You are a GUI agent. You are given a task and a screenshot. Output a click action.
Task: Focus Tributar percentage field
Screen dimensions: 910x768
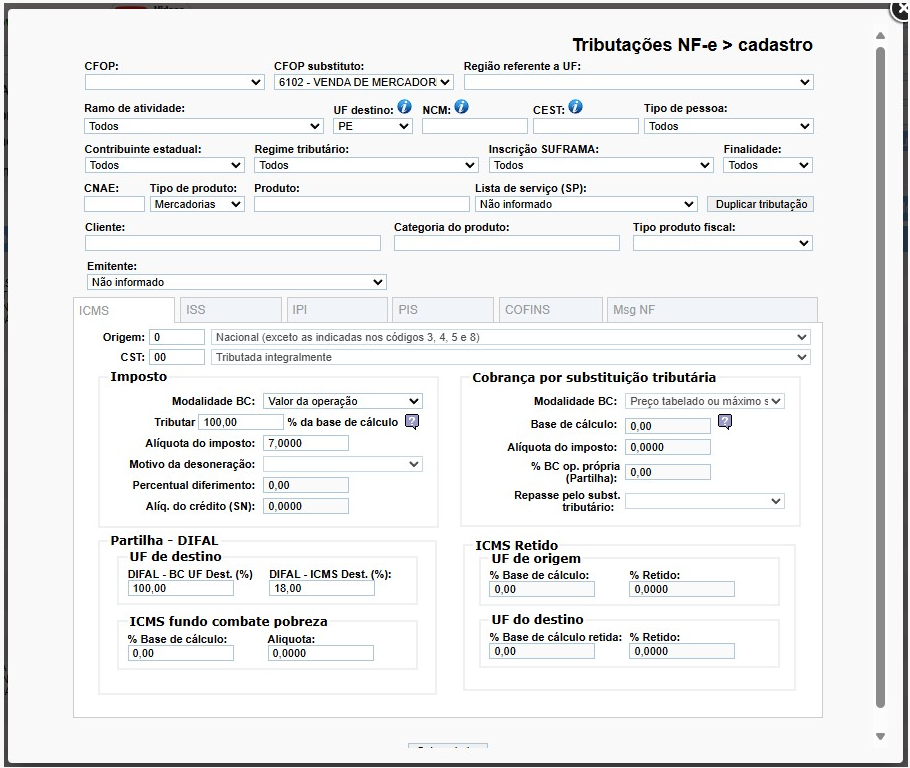(x=241, y=422)
